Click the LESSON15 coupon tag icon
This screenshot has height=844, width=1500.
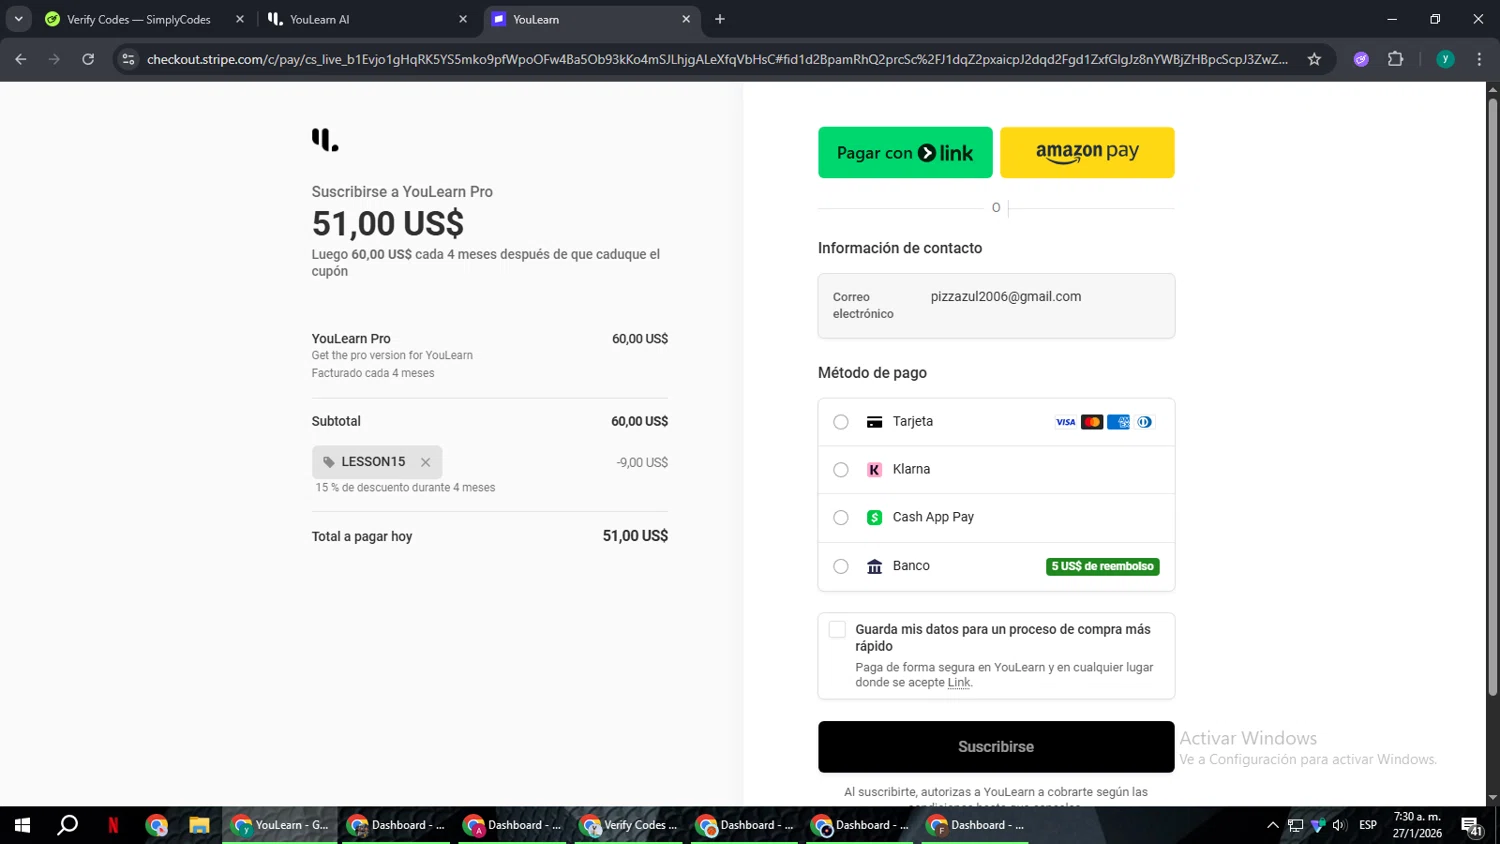[x=329, y=462]
